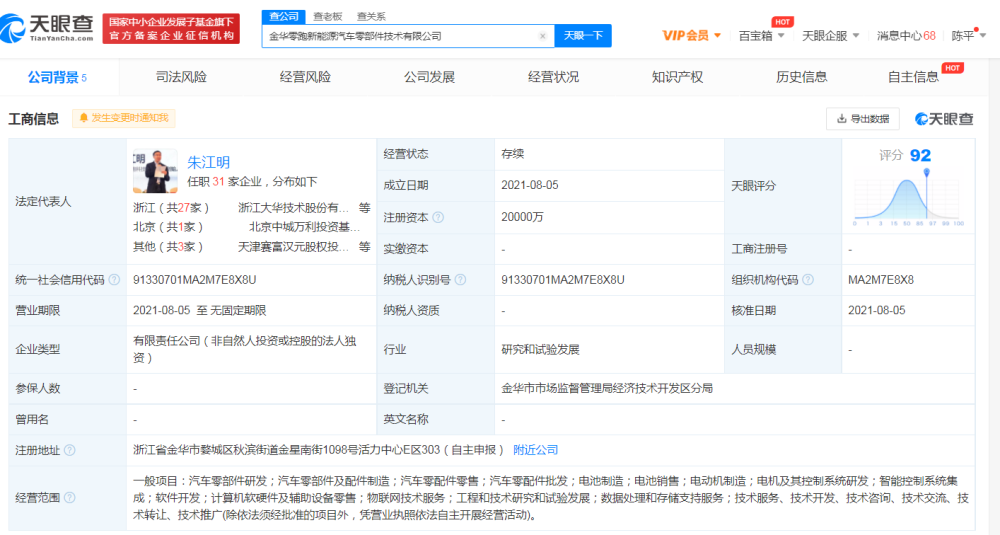Show info icon next to 经营范围
Viewport: 1000px width, 535px height.
pos(70,497)
